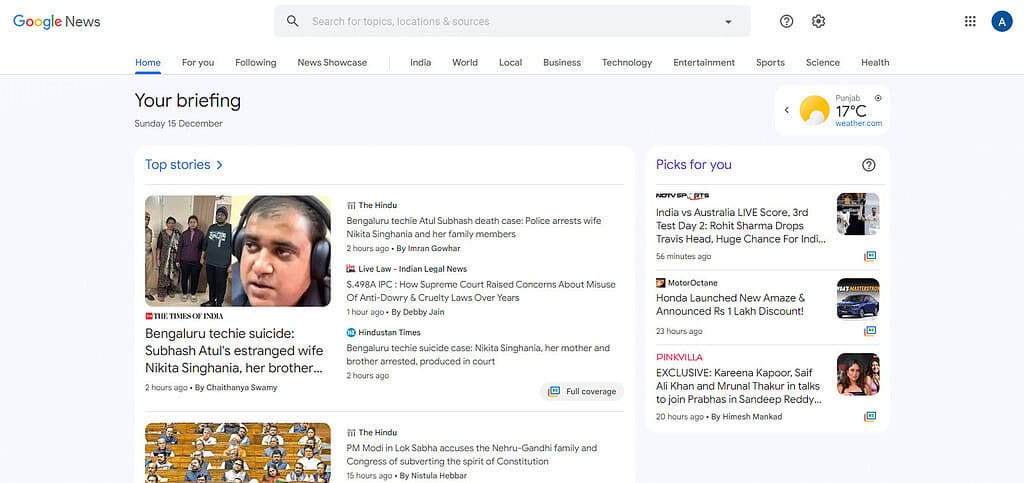This screenshot has width=1024, height=483.
Task: Go to the Sports section
Action: pos(770,63)
